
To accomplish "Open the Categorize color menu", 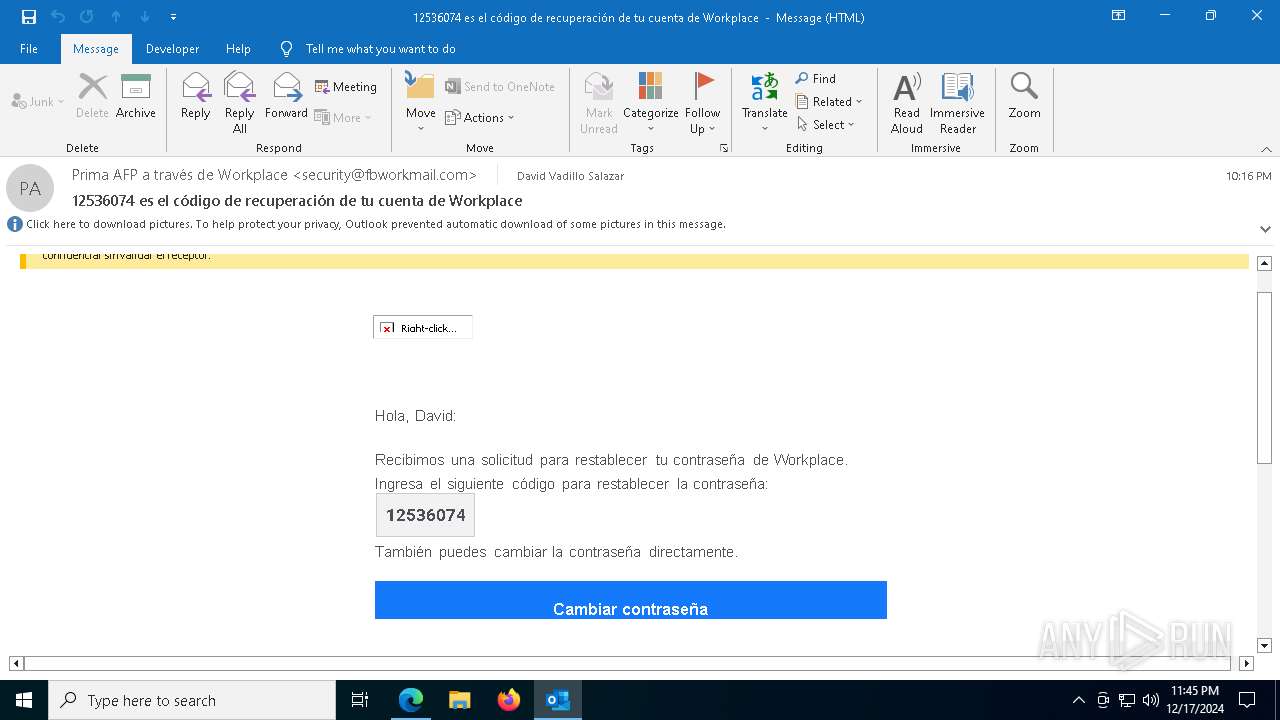I will tap(651, 102).
